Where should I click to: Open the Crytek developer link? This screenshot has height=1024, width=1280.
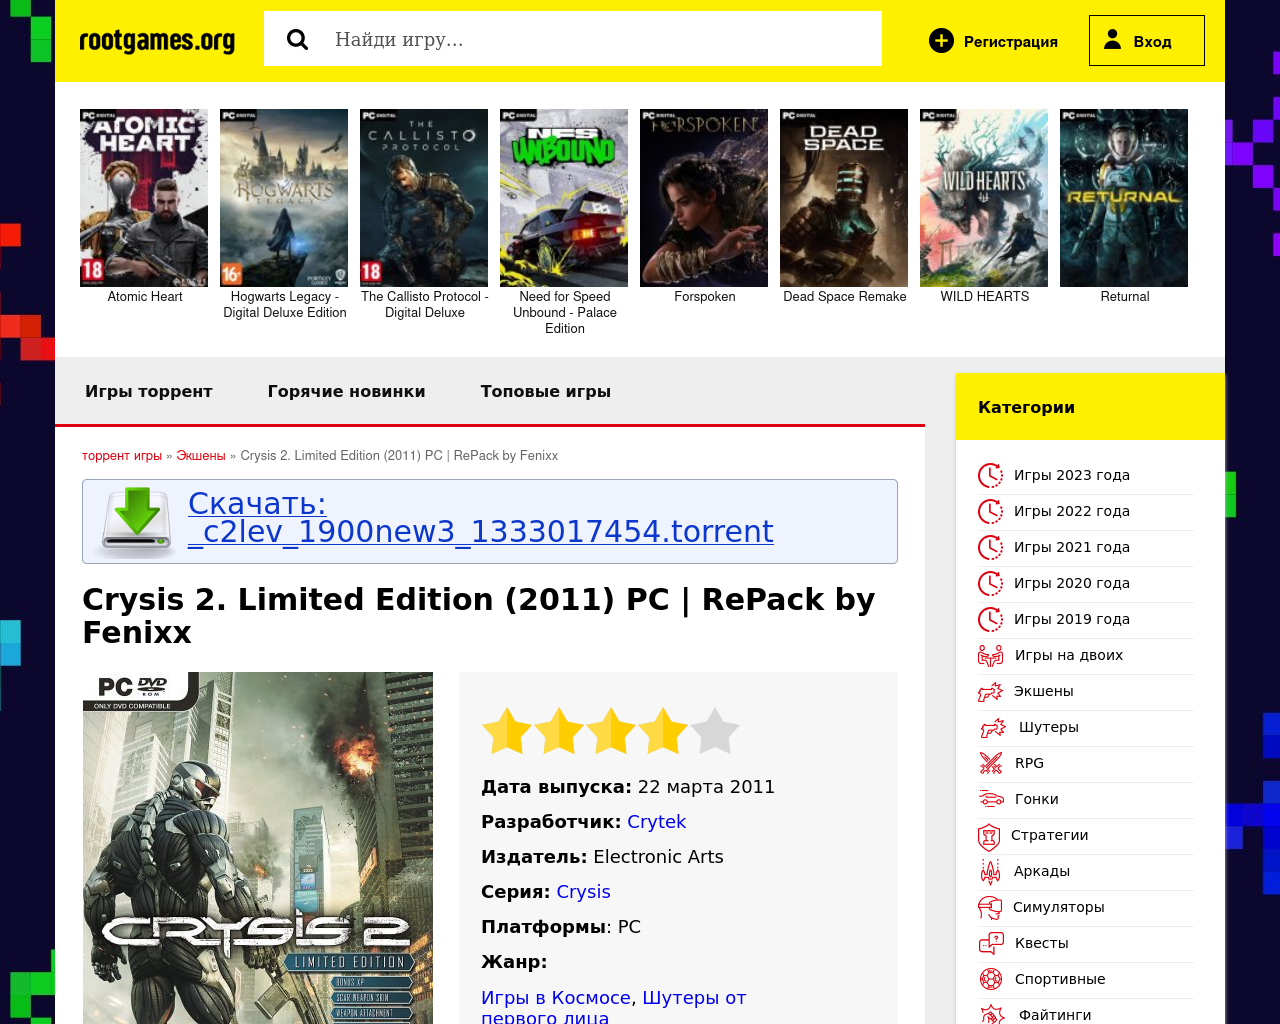click(x=656, y=822)
